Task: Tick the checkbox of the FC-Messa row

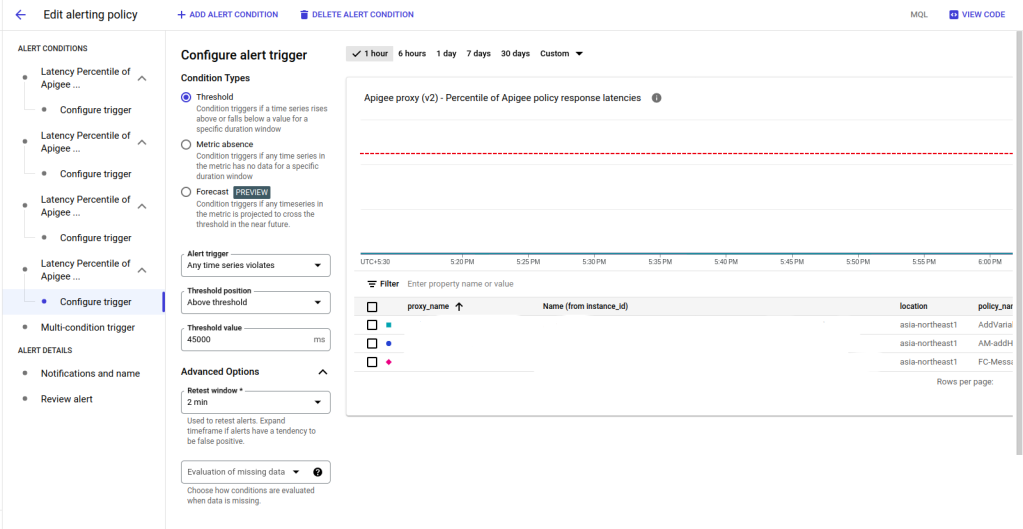Action: pyautogui.click(x=372, y=362)
